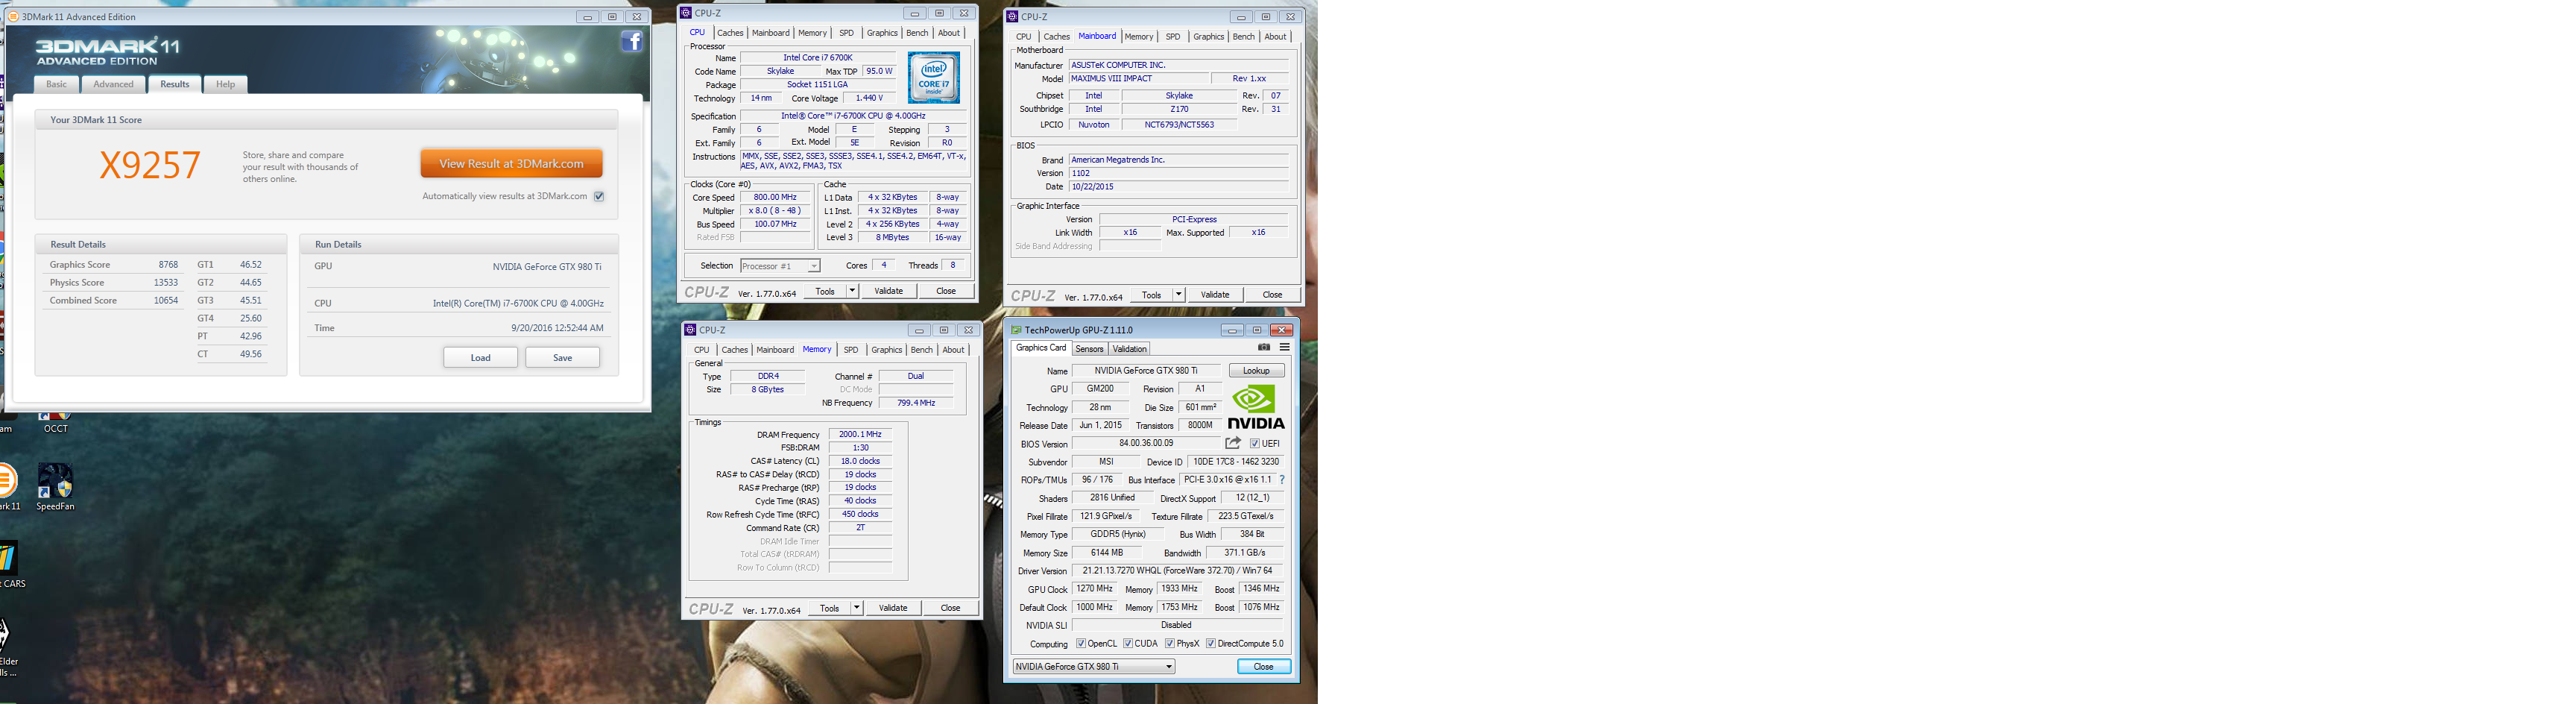Click the Facebook share icon in 3DMark 11

point(632,42)
